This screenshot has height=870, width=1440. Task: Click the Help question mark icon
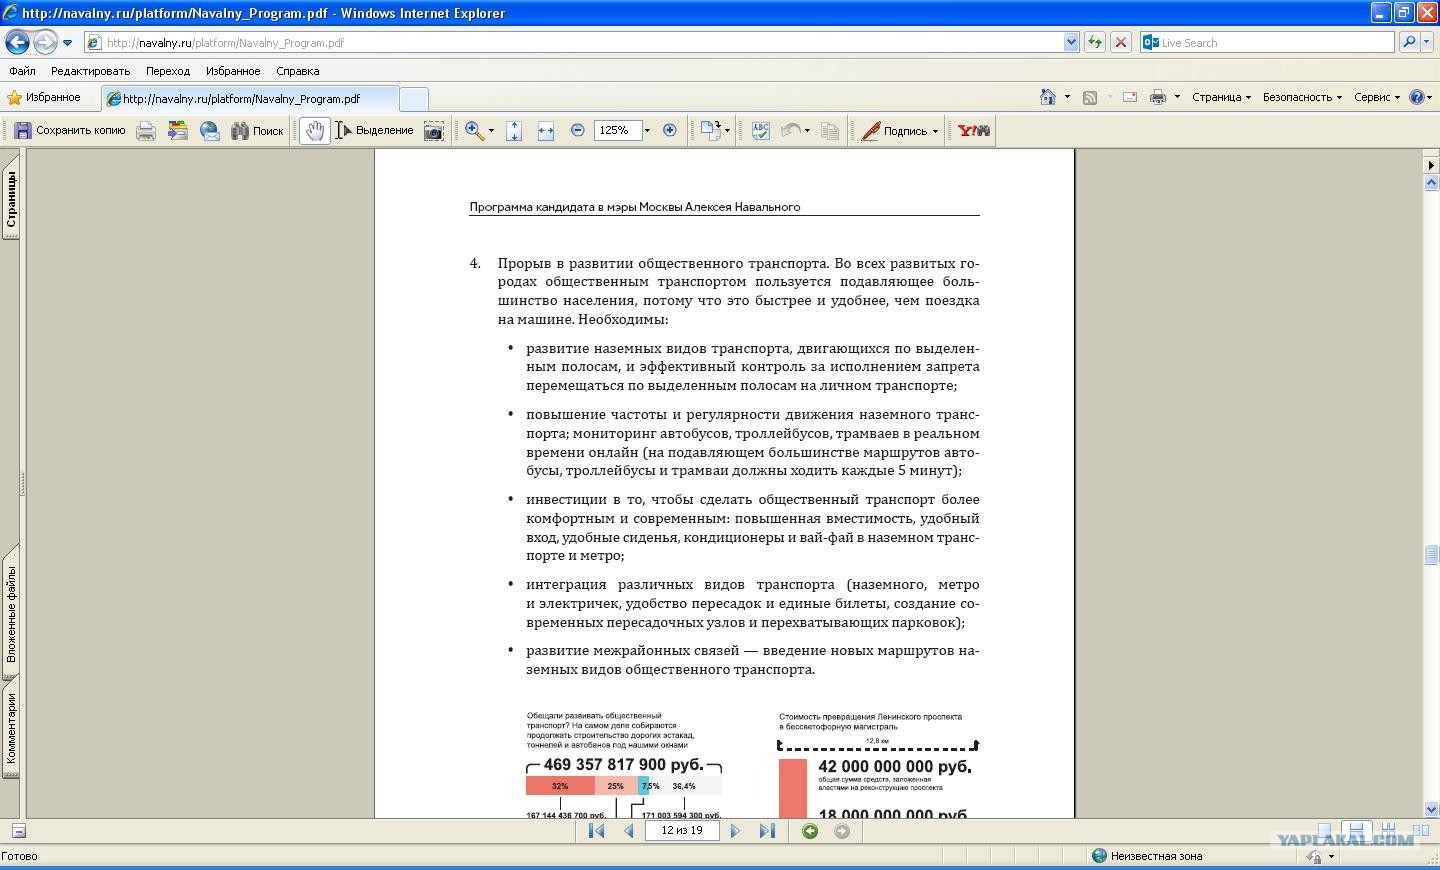(x=1416, y=97)
